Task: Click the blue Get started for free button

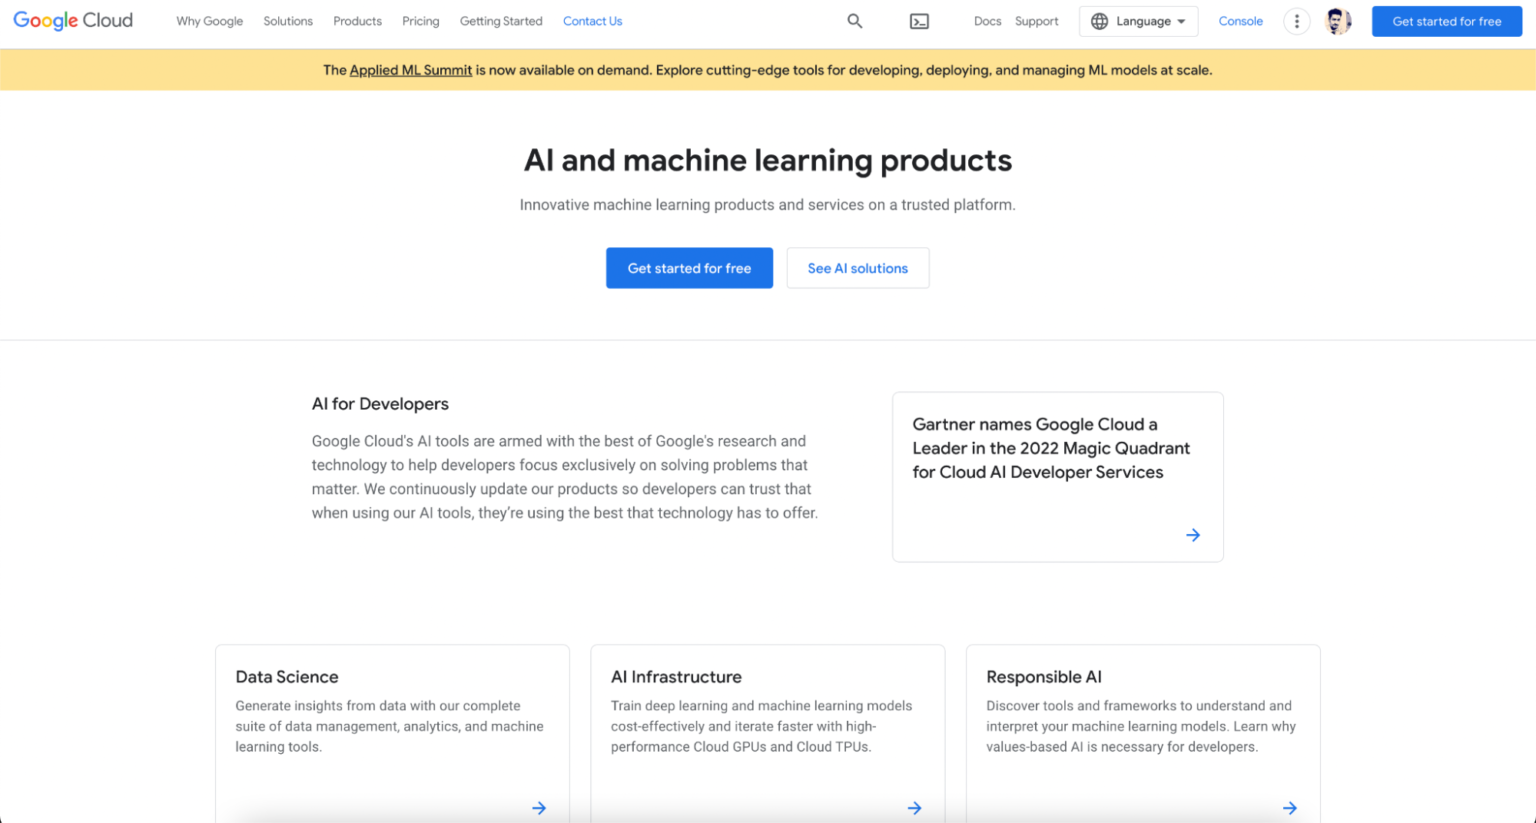Action: click(689, 268)
